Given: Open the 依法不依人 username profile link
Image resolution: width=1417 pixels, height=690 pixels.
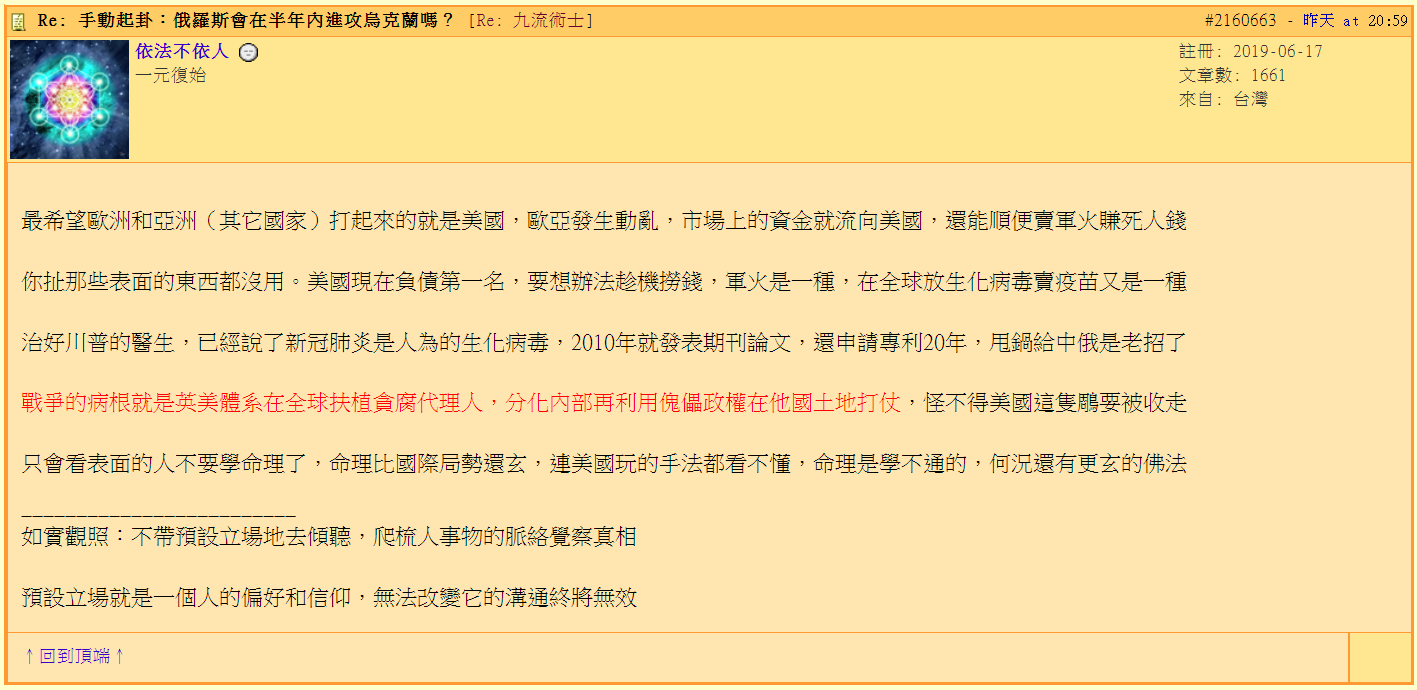Looking at the screenshot, I should tap(179, 51).
